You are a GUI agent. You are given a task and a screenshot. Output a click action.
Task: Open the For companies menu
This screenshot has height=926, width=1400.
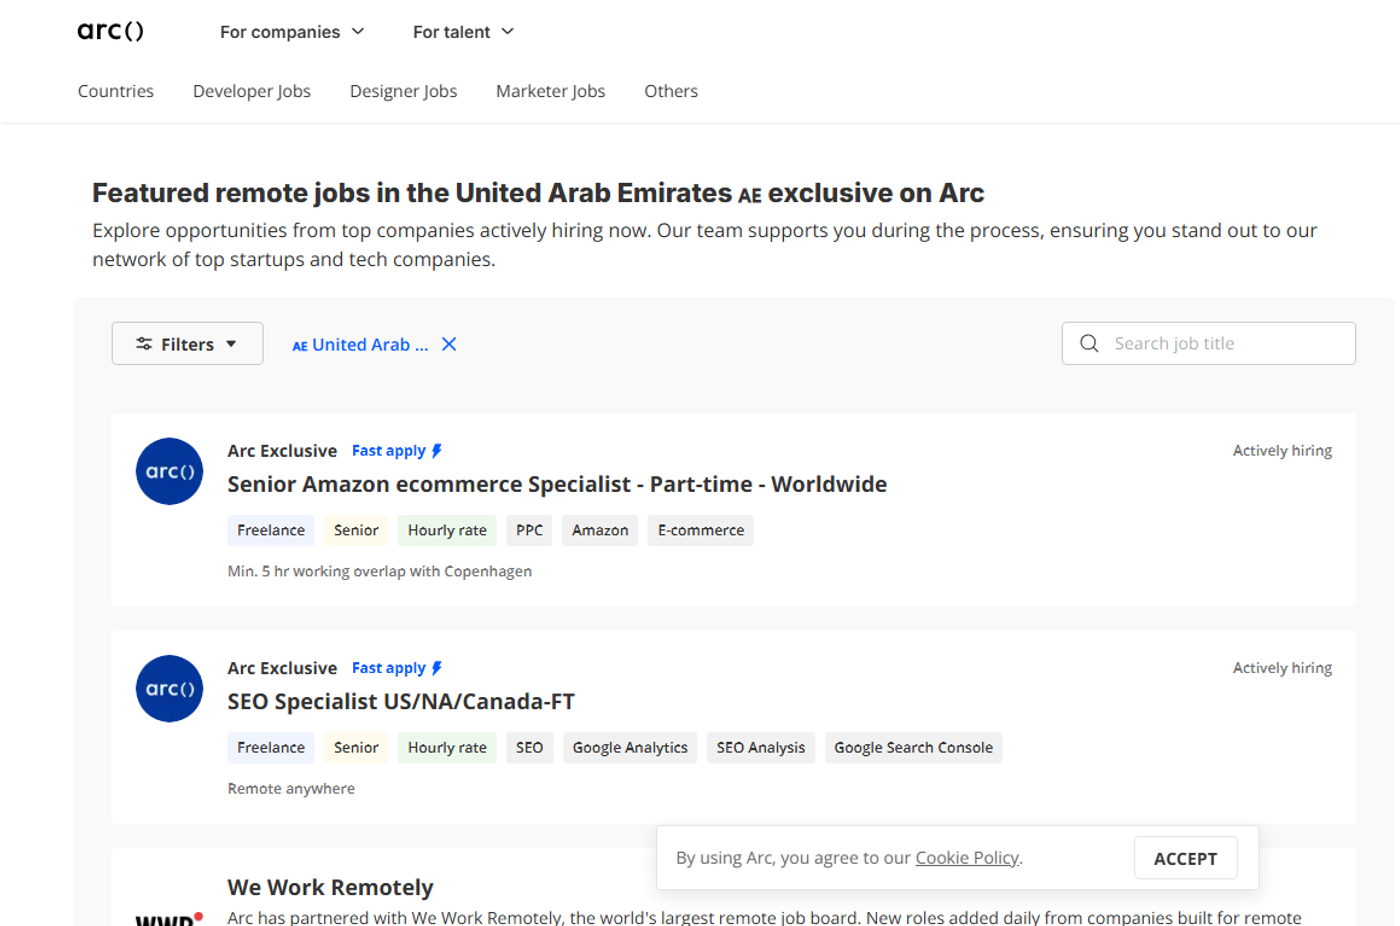[292, 32]
